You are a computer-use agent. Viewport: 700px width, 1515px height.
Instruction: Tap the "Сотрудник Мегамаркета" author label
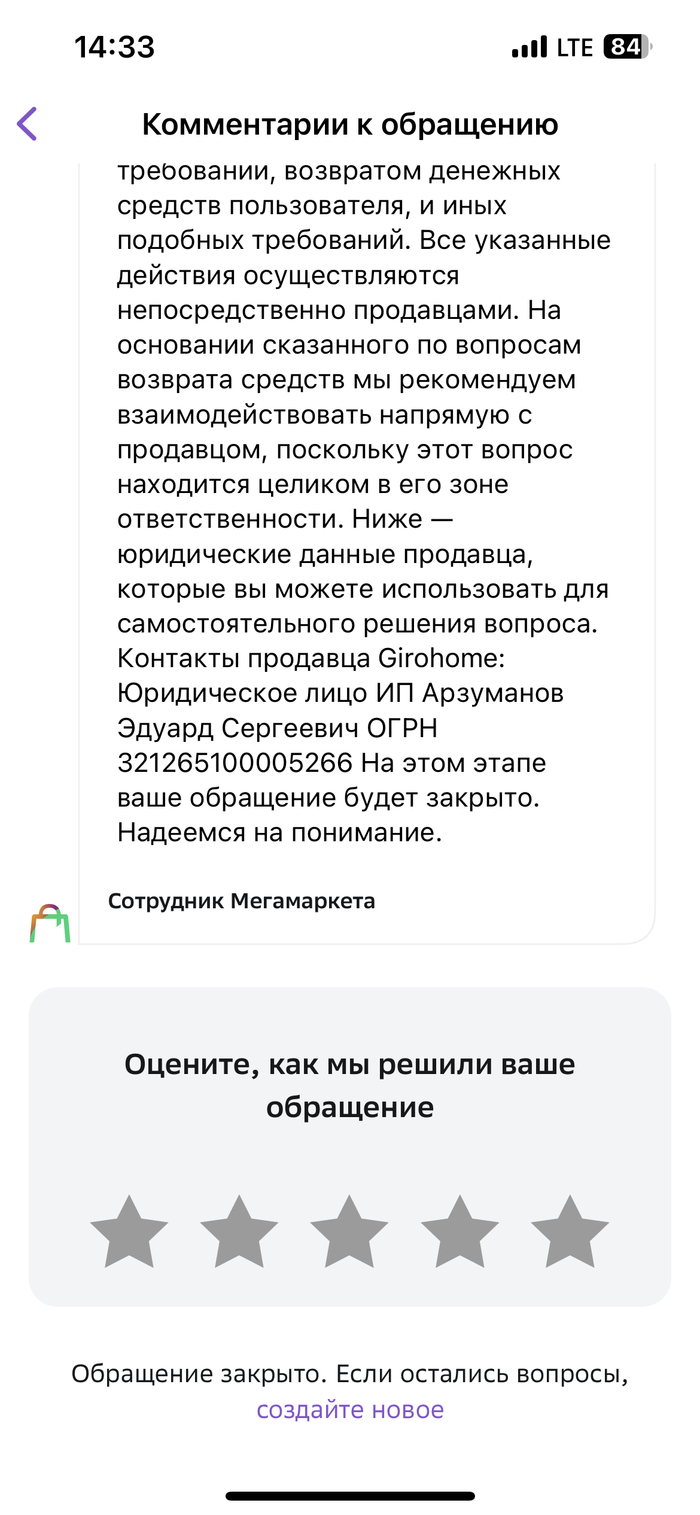(x=241, y=901)
